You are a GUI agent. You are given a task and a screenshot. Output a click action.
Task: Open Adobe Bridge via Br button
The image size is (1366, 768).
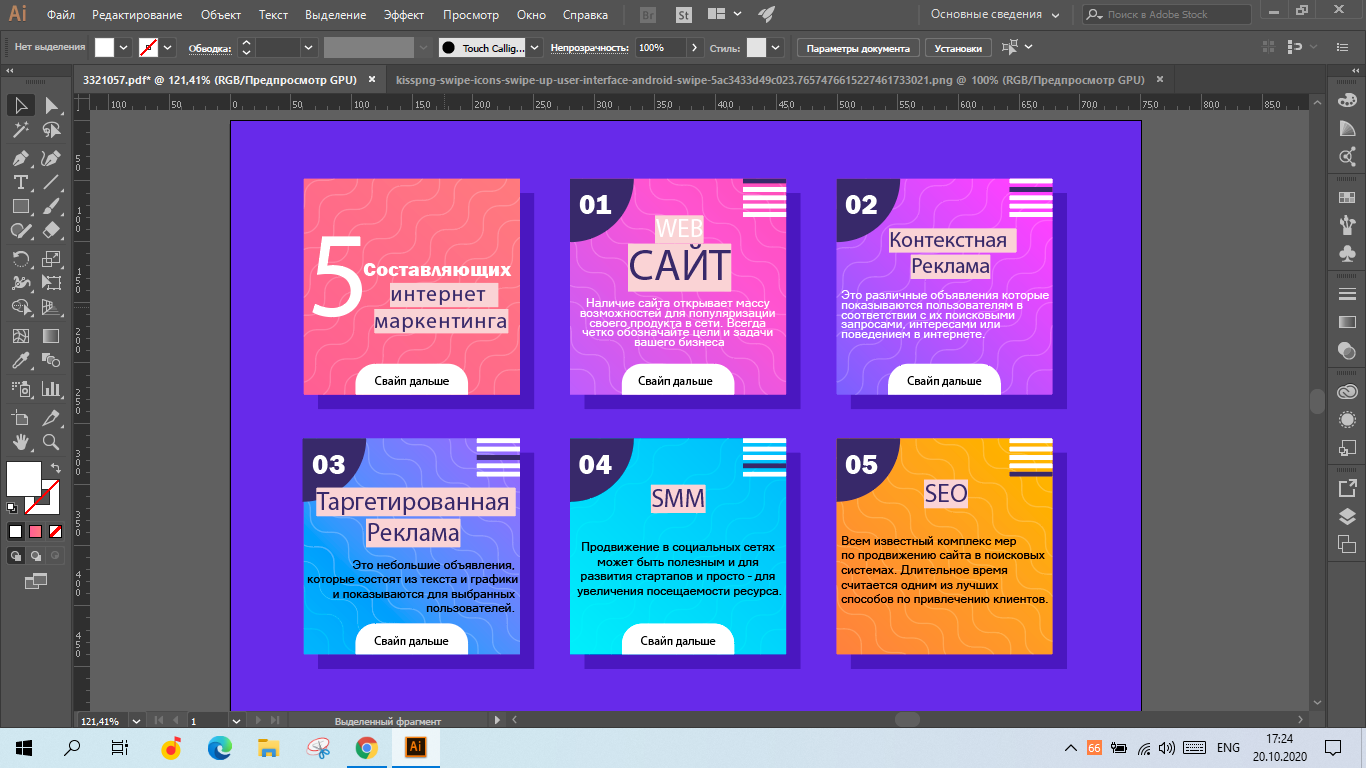coord(647,15)
